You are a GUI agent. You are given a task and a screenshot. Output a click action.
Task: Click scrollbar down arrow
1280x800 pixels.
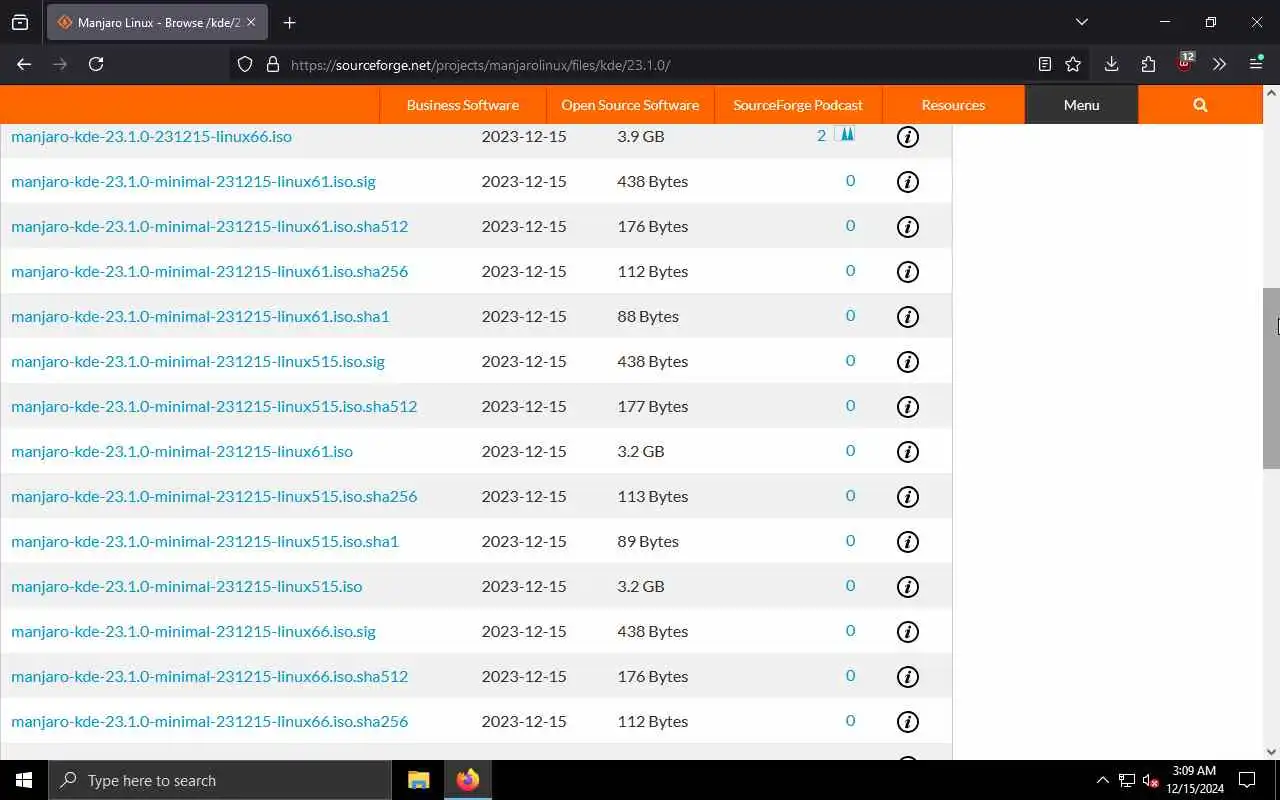pos(1271,752)
